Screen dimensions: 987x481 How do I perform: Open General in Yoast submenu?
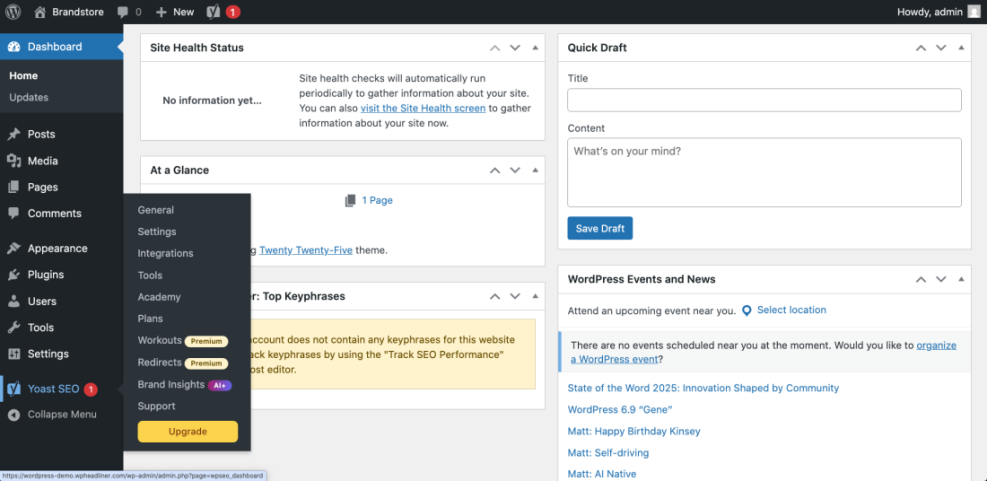(x=155, y=210)
